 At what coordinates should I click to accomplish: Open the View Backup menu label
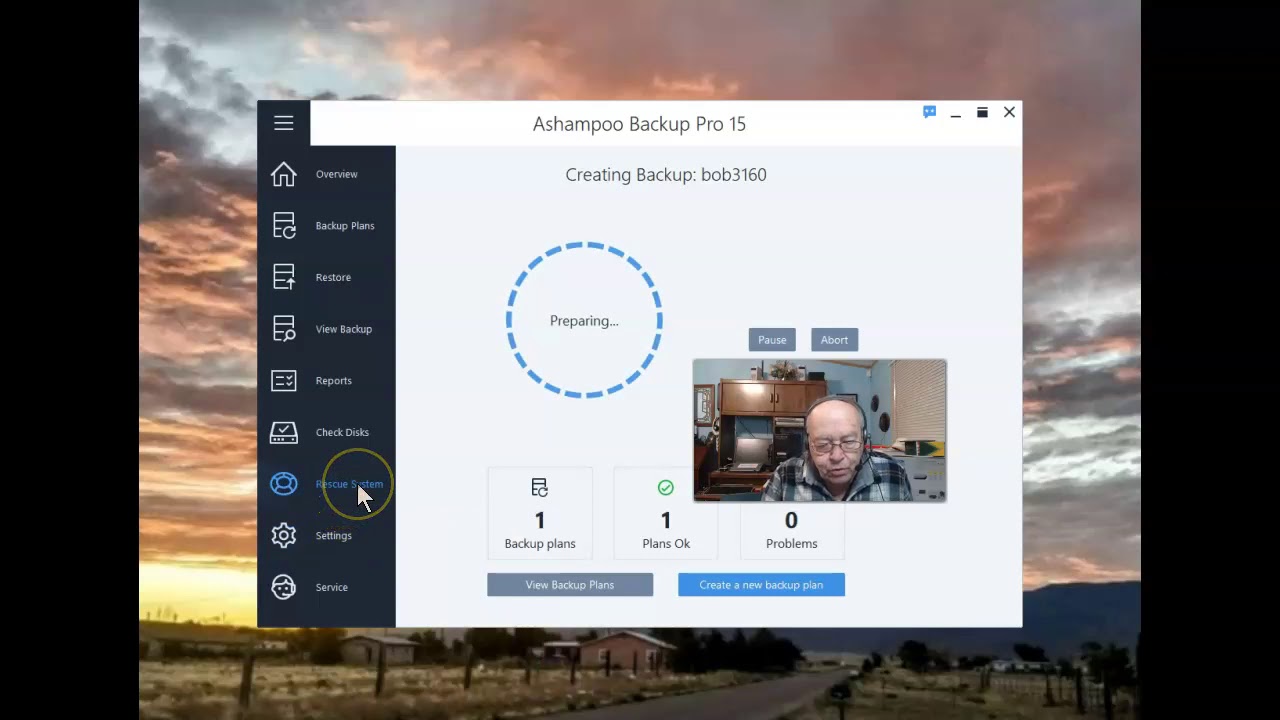343,329
